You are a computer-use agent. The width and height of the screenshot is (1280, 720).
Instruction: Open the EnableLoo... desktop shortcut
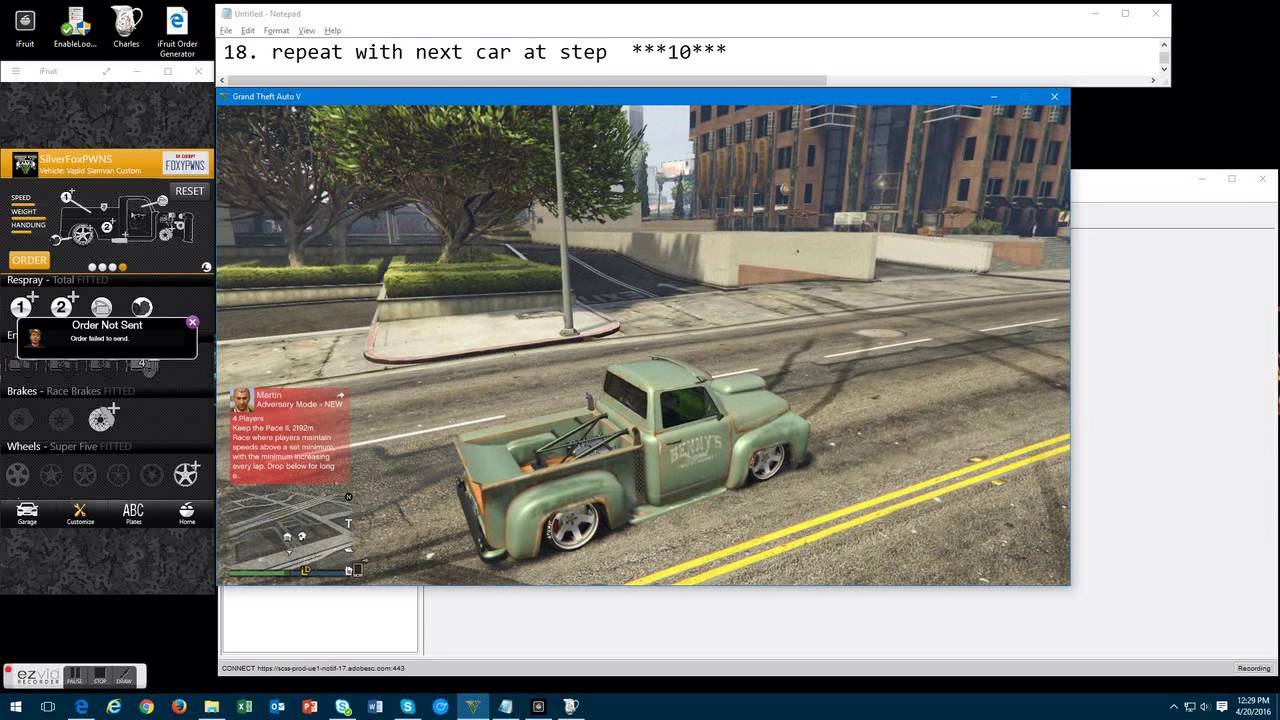tap(73, 29)
